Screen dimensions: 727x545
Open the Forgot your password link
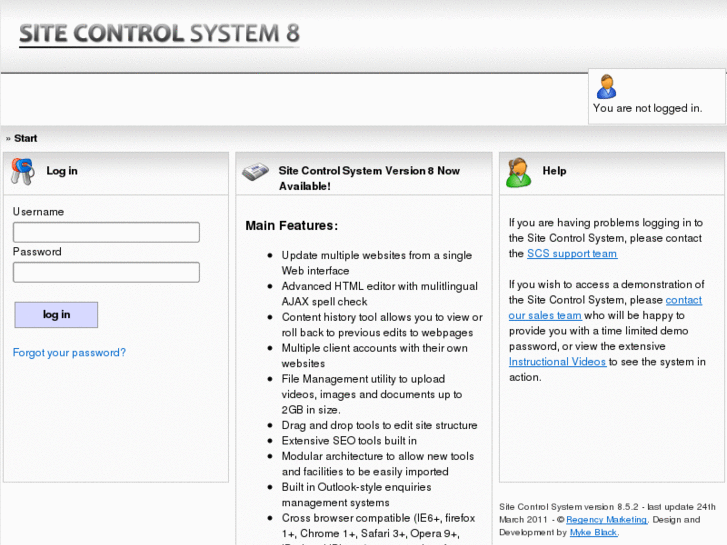pyautogui.click(x=69, y=353)
